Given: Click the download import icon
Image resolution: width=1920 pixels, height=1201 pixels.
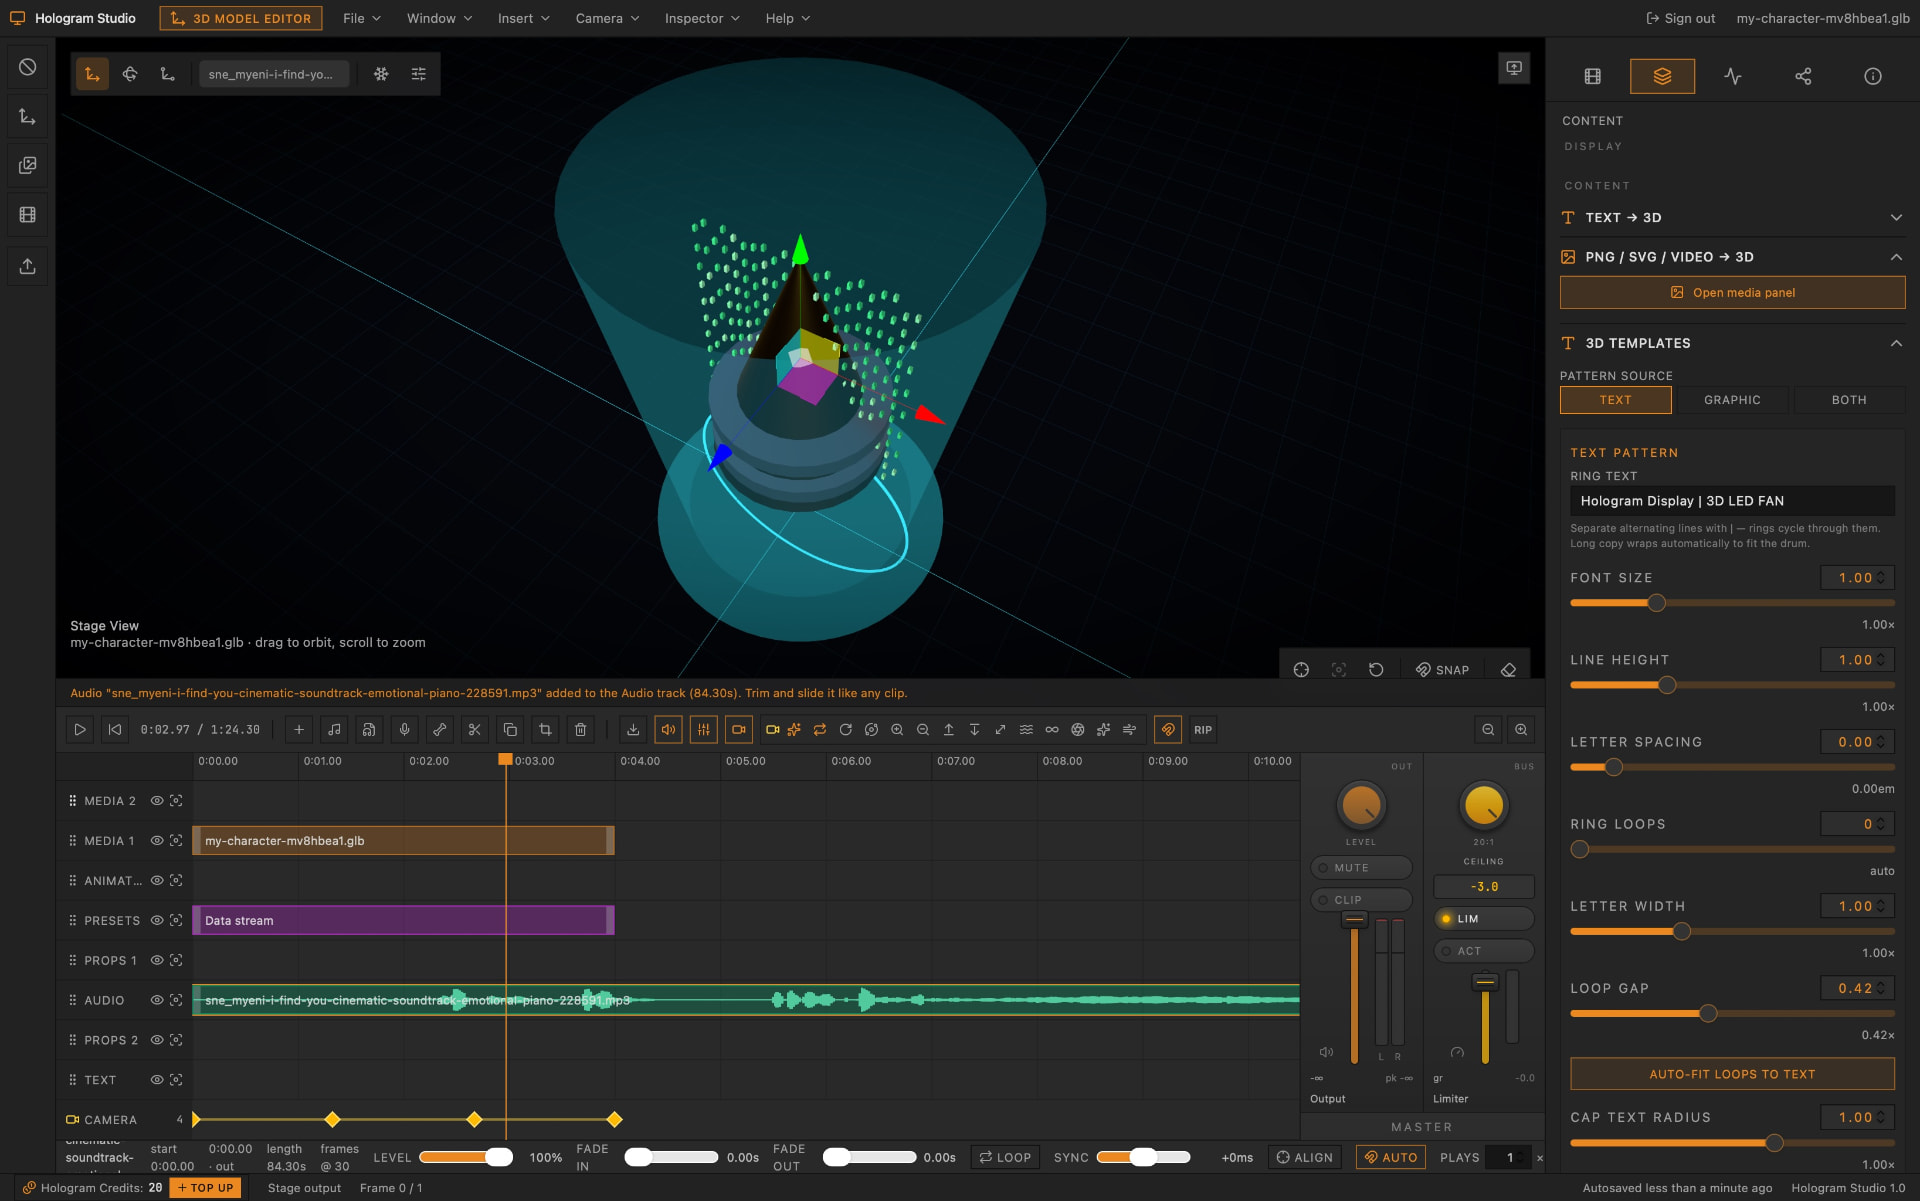Looking at the screenshot, I should click(x=633, y=730).
